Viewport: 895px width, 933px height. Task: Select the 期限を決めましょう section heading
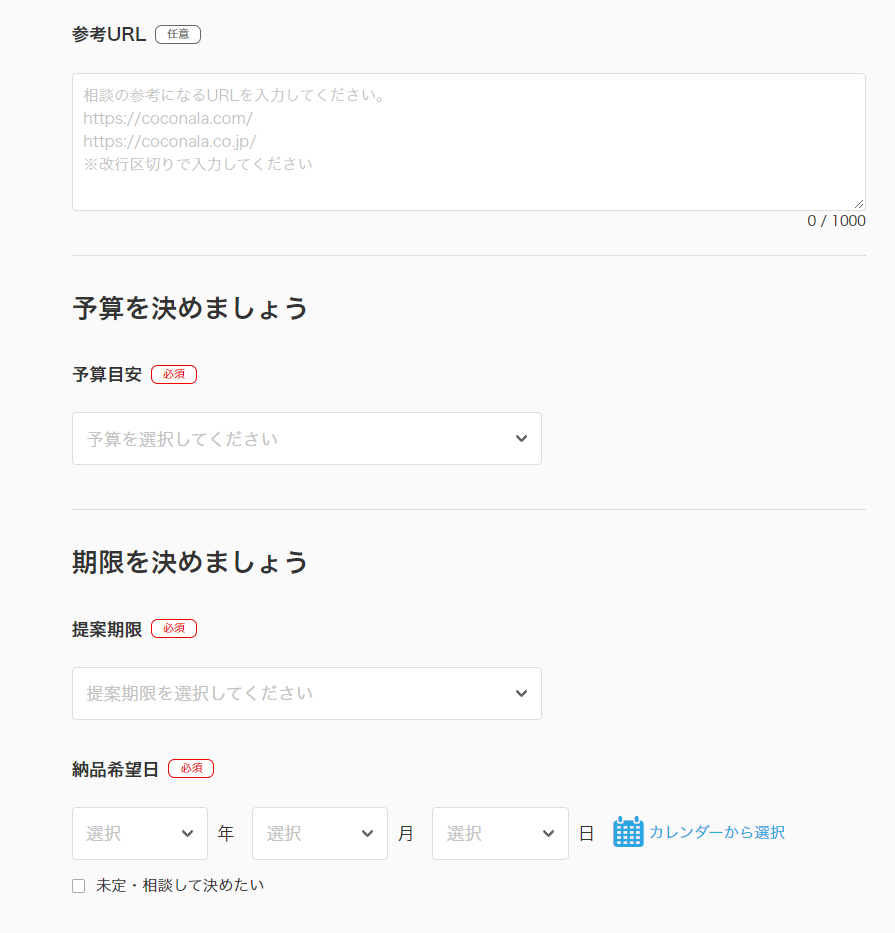(190, 562)
